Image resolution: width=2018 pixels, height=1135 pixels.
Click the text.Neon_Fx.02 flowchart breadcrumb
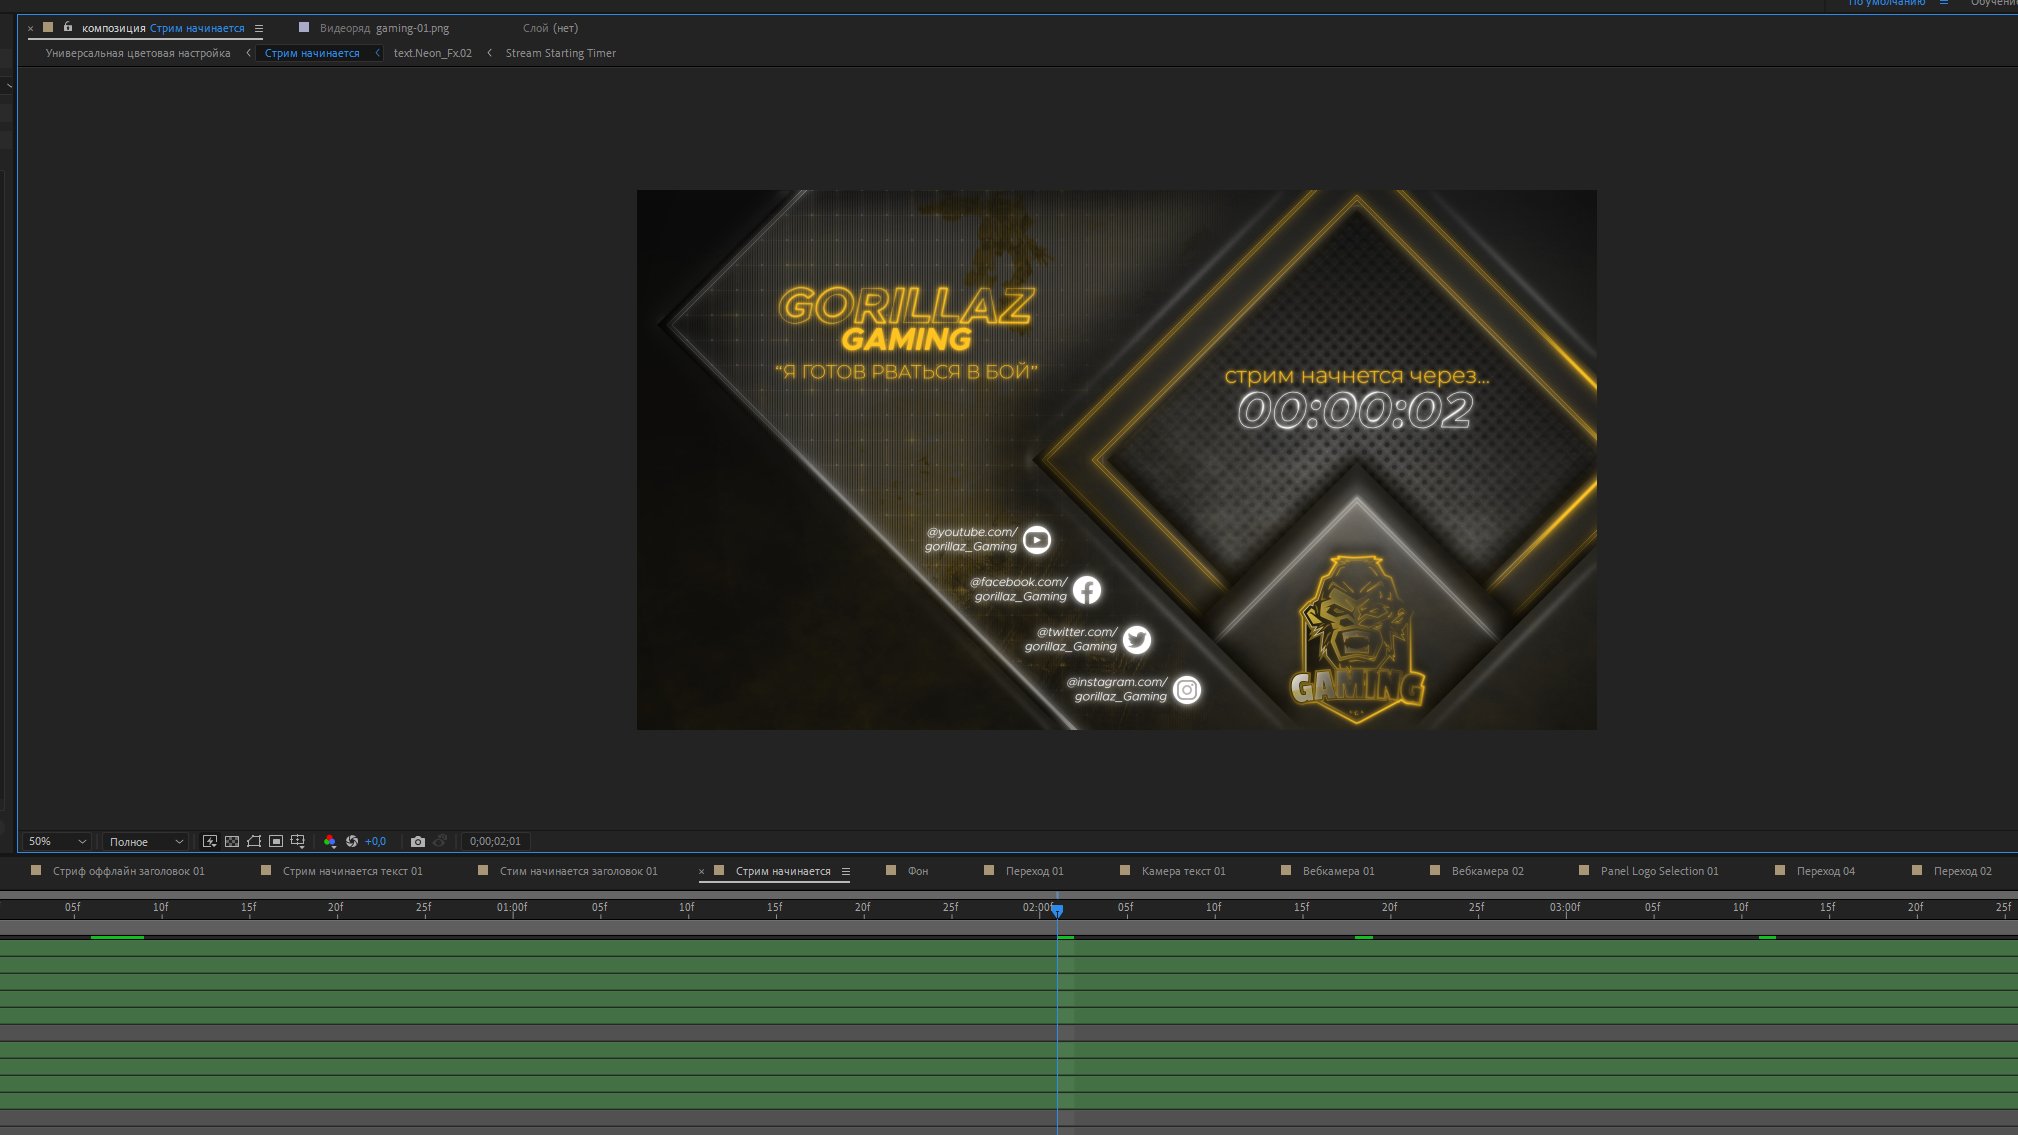click(x=432, y=53)
